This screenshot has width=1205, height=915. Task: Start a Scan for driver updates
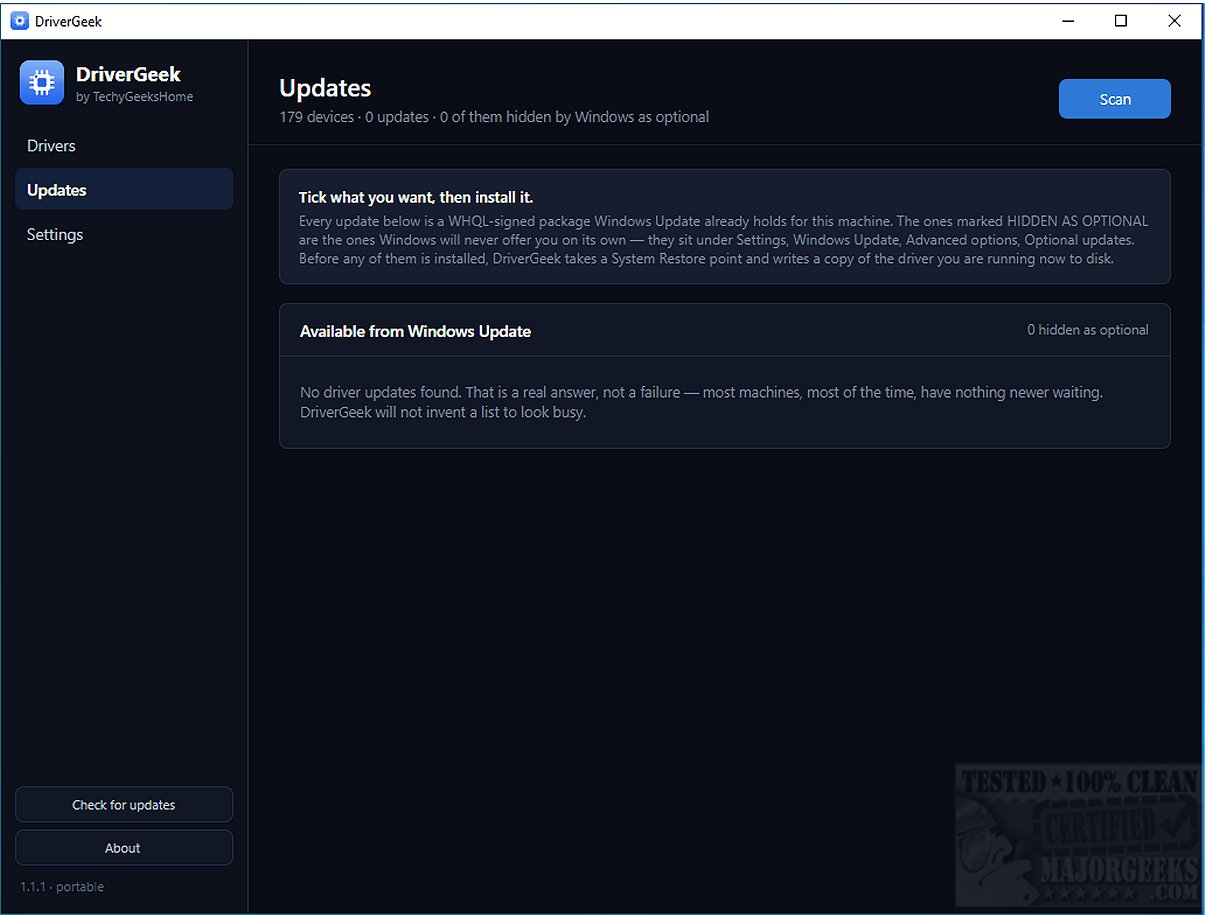tap(1114, 99)
